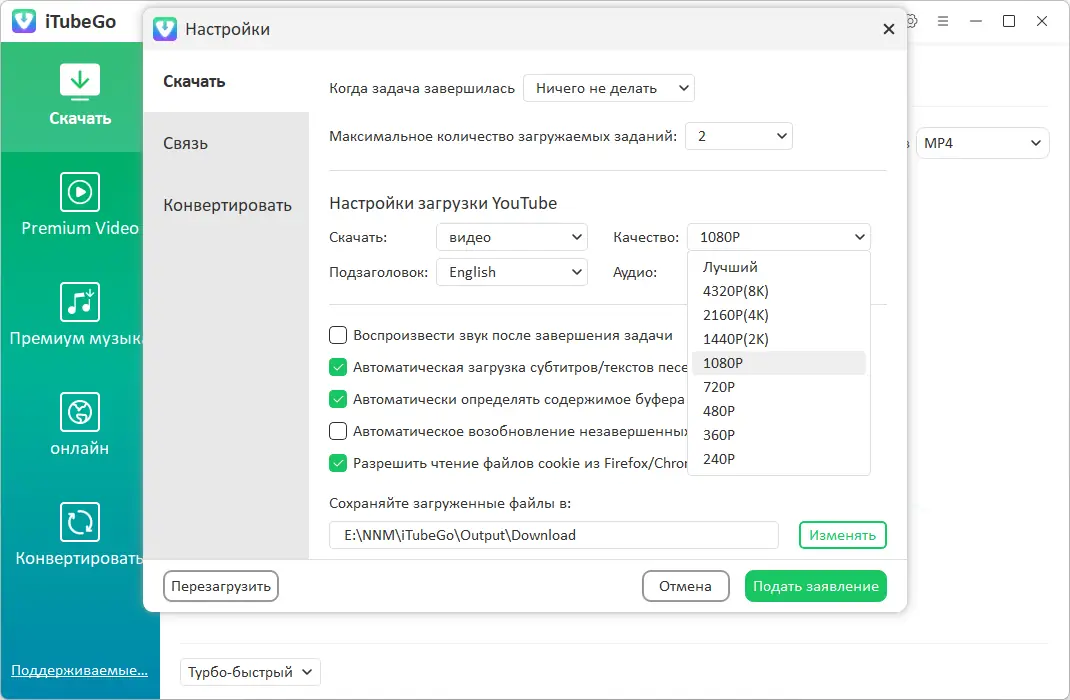Screen dimensions: 1070x700
Task: Open the settings gear icon
Action: click(x=910, y=20)
